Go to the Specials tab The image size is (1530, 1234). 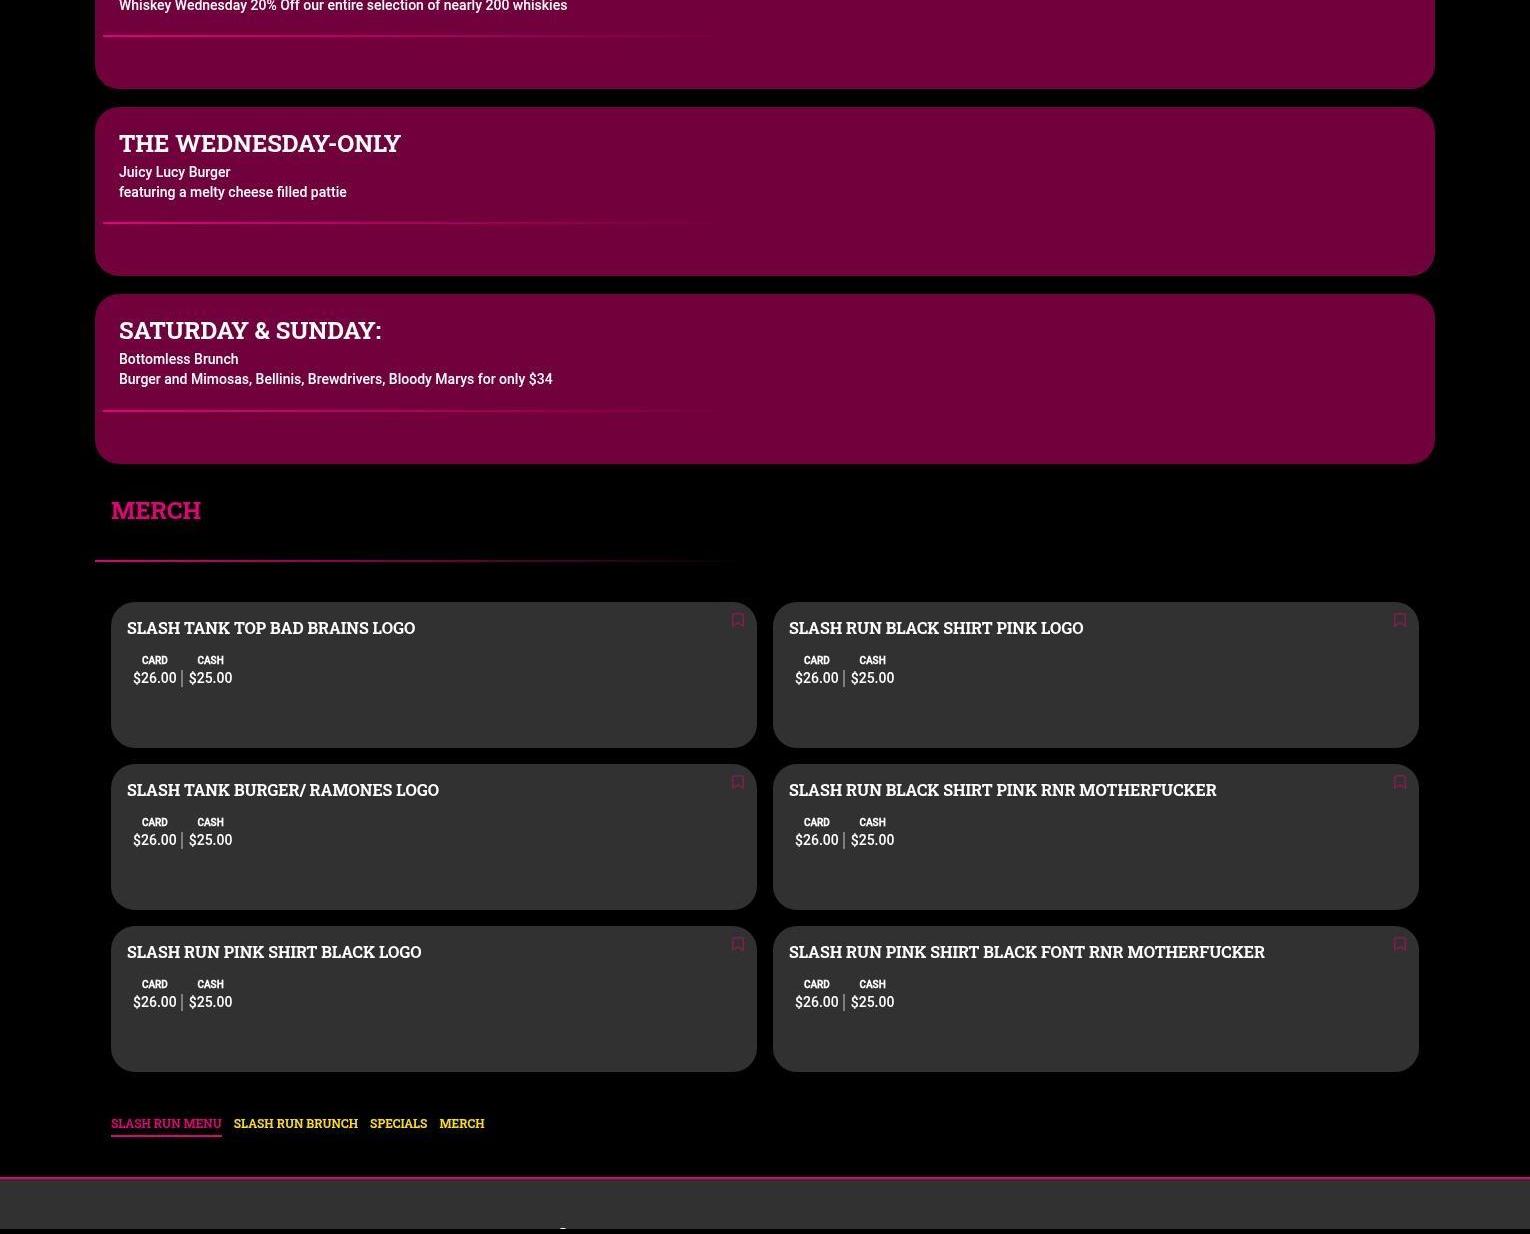point(398,1123)
